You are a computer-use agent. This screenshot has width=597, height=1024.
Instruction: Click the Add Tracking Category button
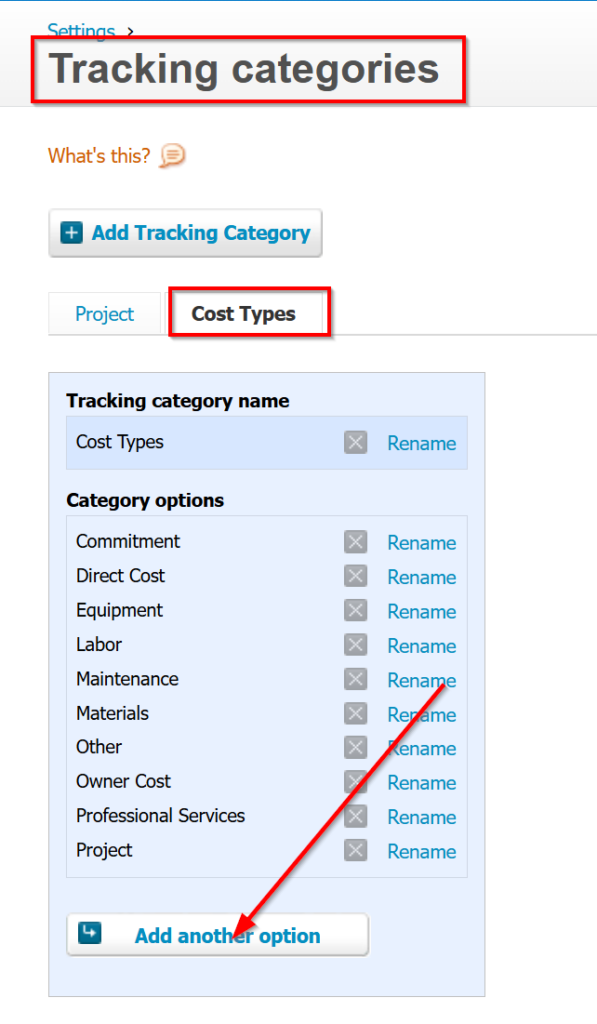(186, 232)
